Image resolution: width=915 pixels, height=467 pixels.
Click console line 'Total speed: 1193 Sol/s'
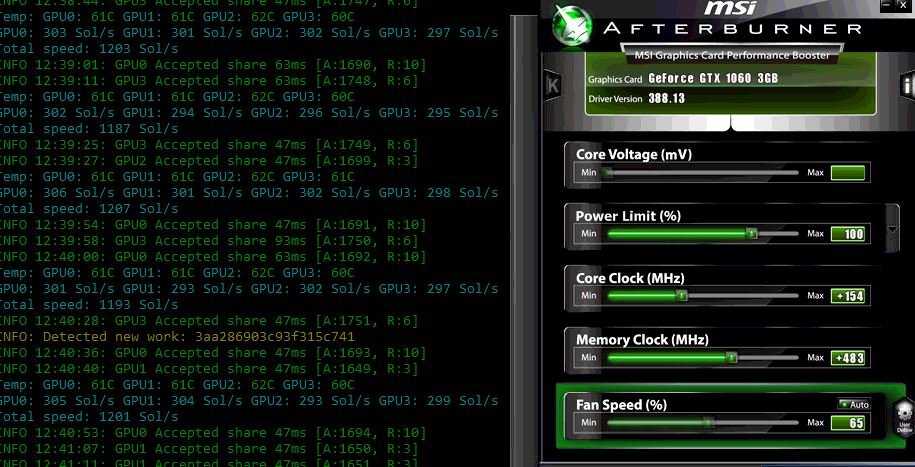click(88, 305)
